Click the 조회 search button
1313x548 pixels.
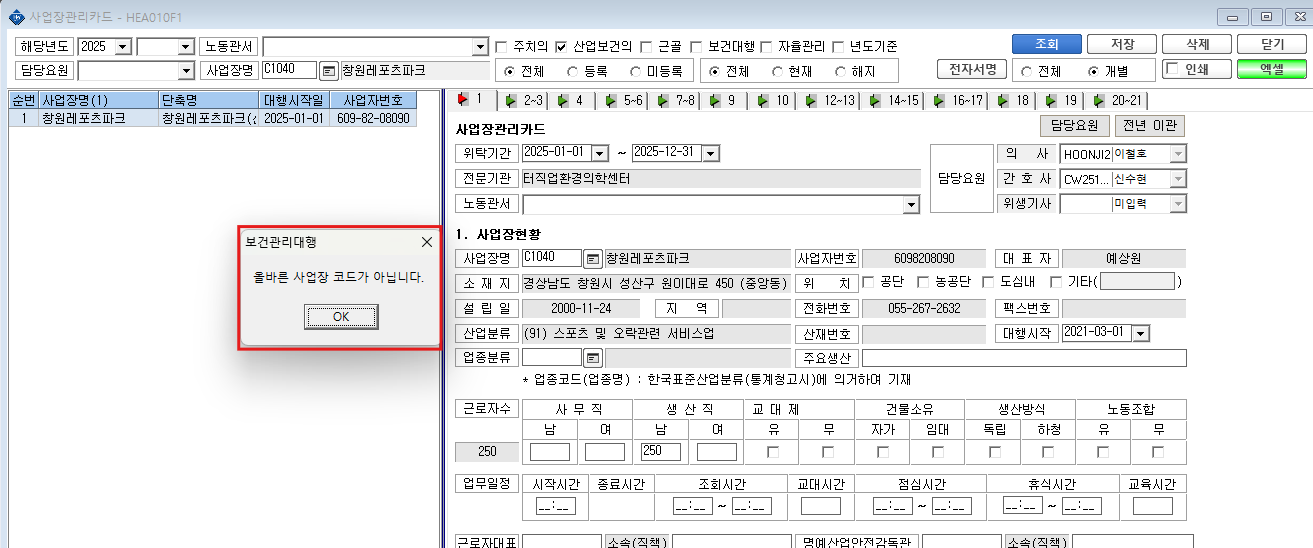(x=1046, y=44)
